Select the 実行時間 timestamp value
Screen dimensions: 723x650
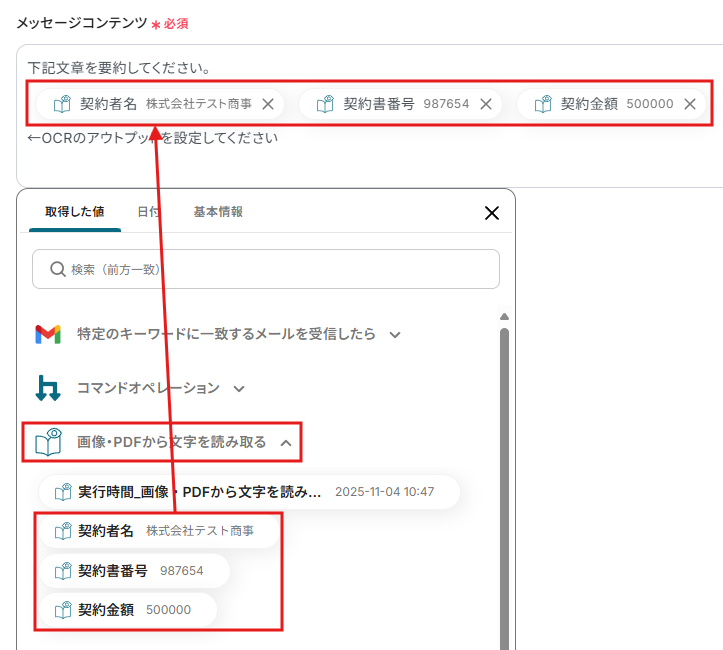[250, 492]
